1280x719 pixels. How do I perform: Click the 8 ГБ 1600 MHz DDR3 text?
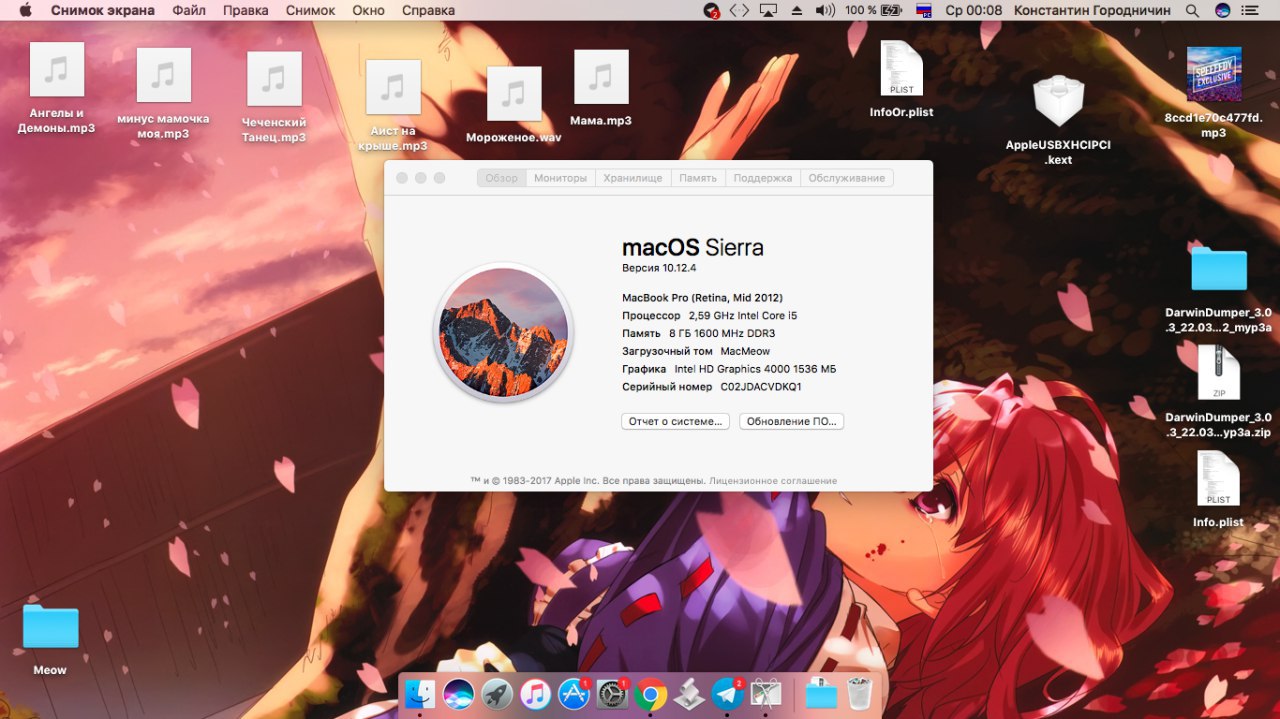[722, 334]
